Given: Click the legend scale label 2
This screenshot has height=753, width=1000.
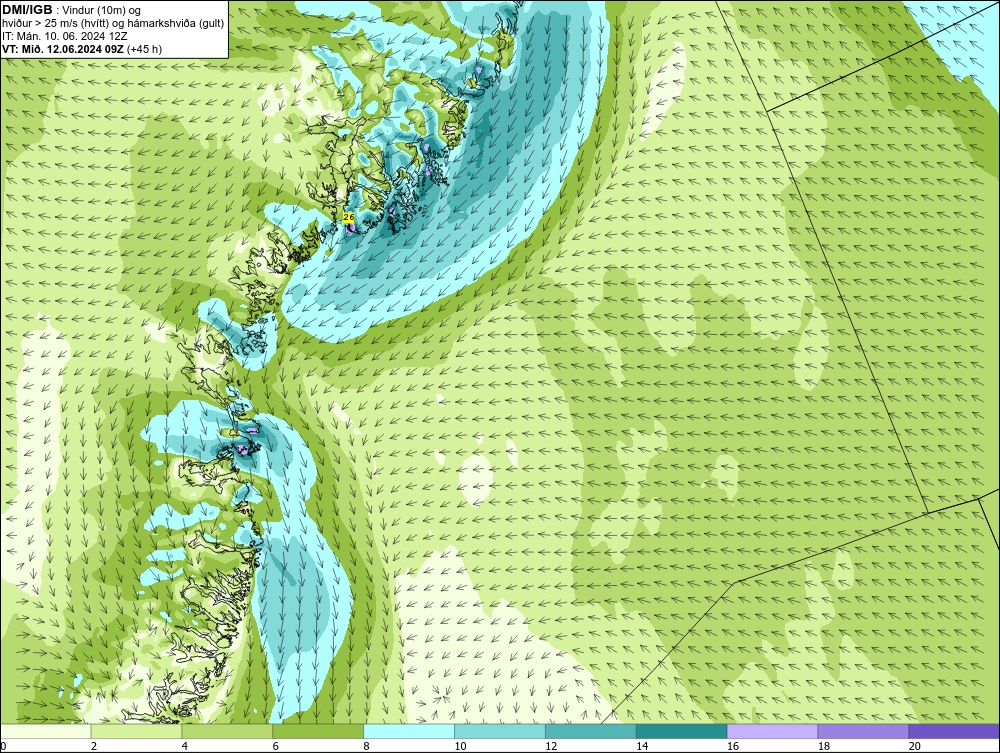Looking at the screenshot, I should click(94, 746).
